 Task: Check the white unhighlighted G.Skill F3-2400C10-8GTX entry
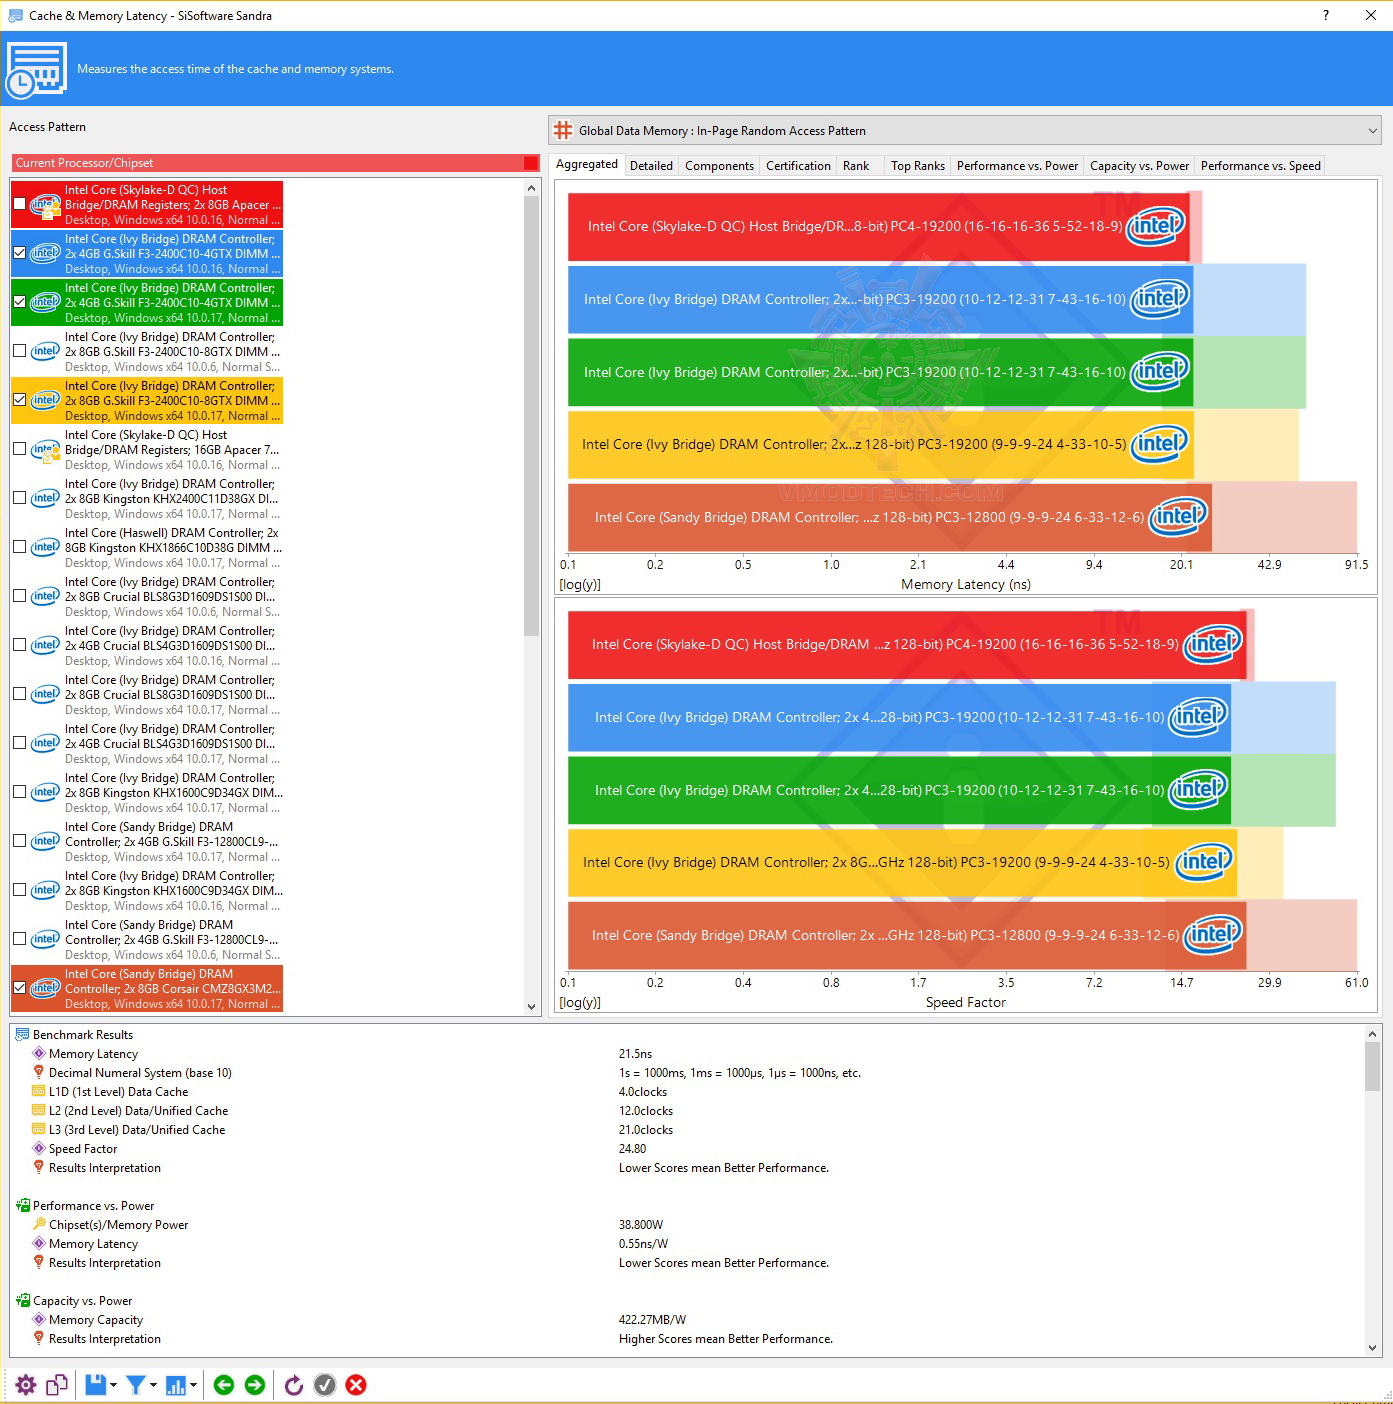[20, 351]
